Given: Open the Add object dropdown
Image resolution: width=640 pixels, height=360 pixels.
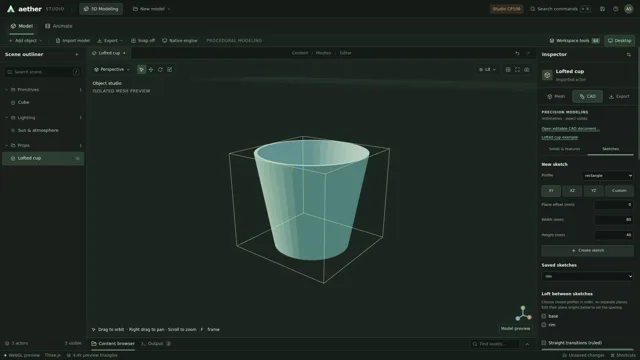Looking at the screenshot, I should [25, 40].
